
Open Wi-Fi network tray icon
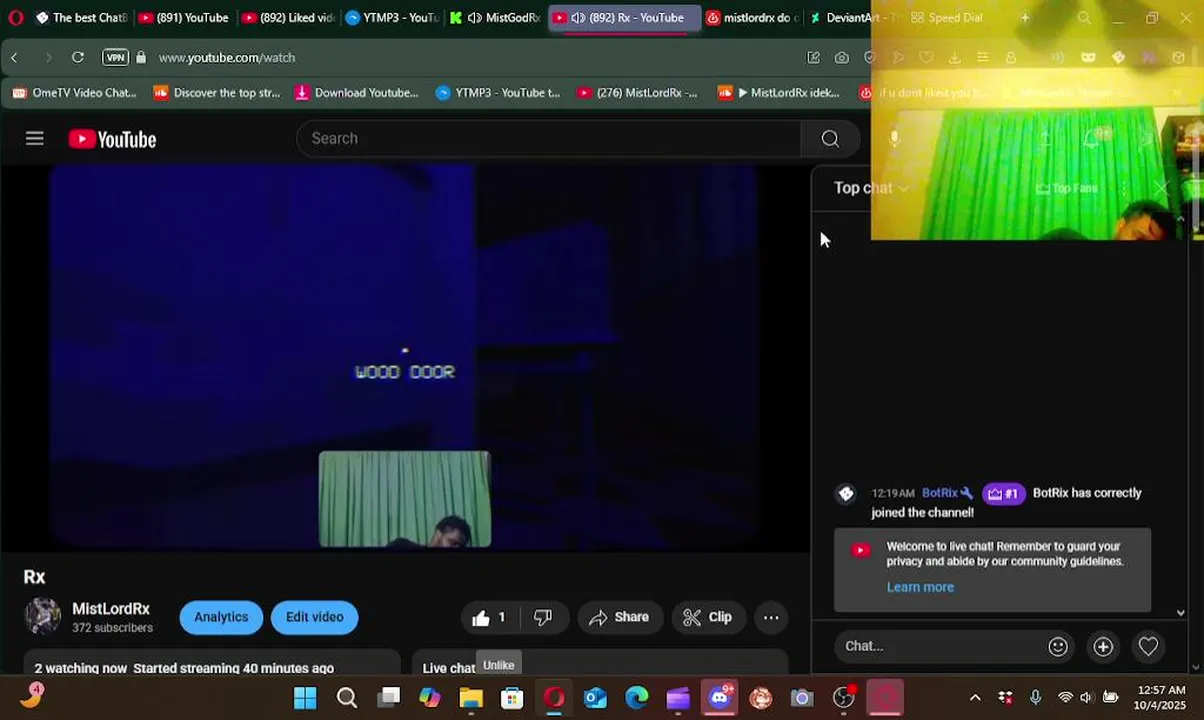tap(1065, 698)
